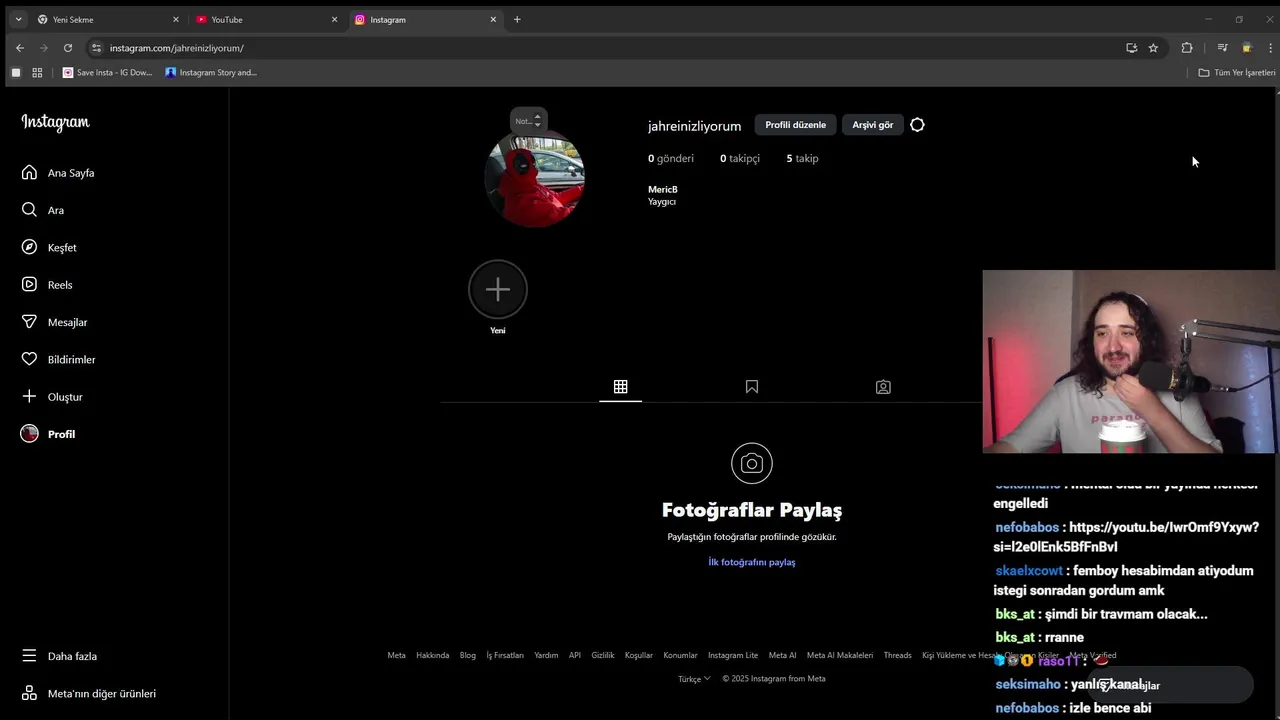Click Profili düzenle button
The width and height of the screenshot is (1280, 720).
pos(795,125)
